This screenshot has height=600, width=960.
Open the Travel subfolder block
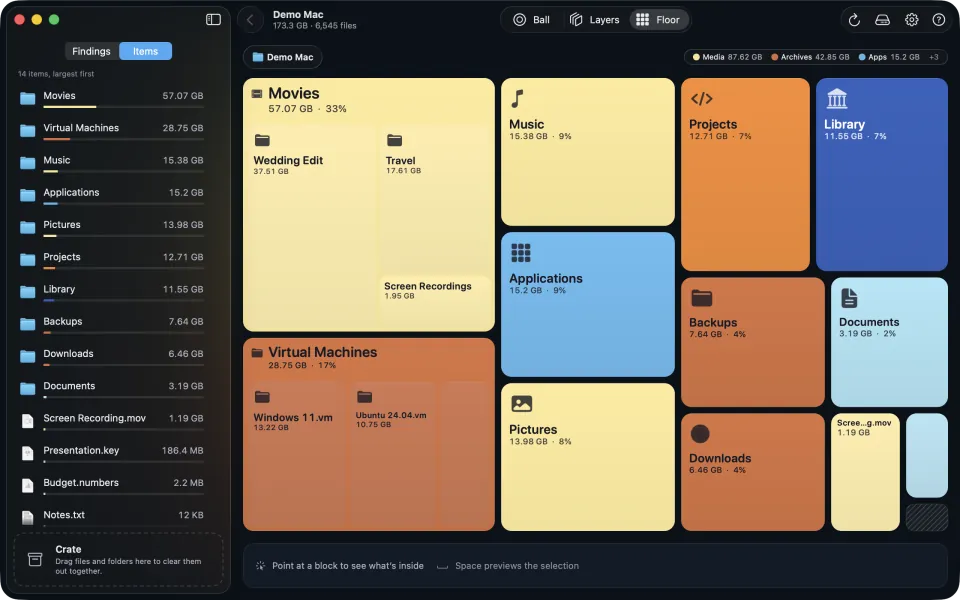[435, 198]
